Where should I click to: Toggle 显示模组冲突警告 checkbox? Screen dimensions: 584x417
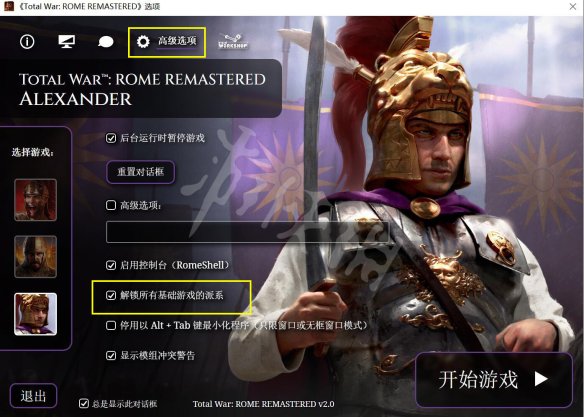click(111, 355)
